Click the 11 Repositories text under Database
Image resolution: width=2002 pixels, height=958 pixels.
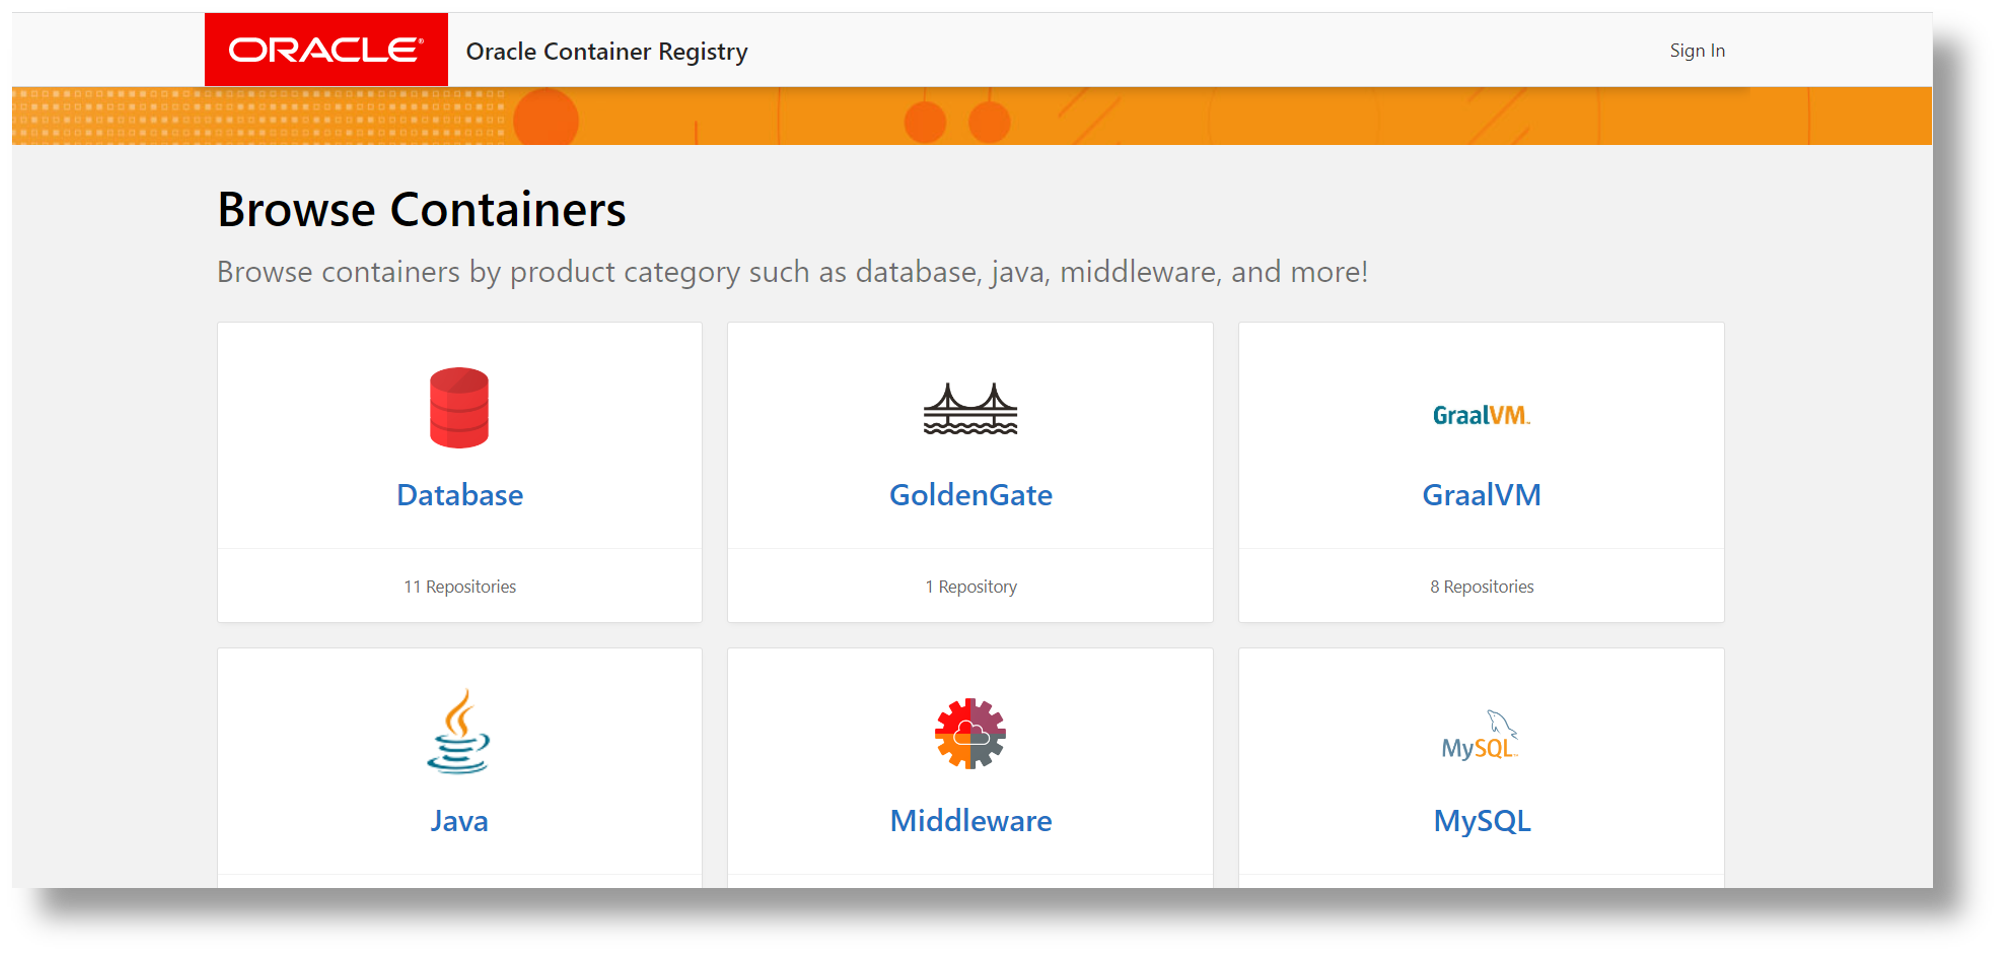pyautogui.click(x=460, y=587)
